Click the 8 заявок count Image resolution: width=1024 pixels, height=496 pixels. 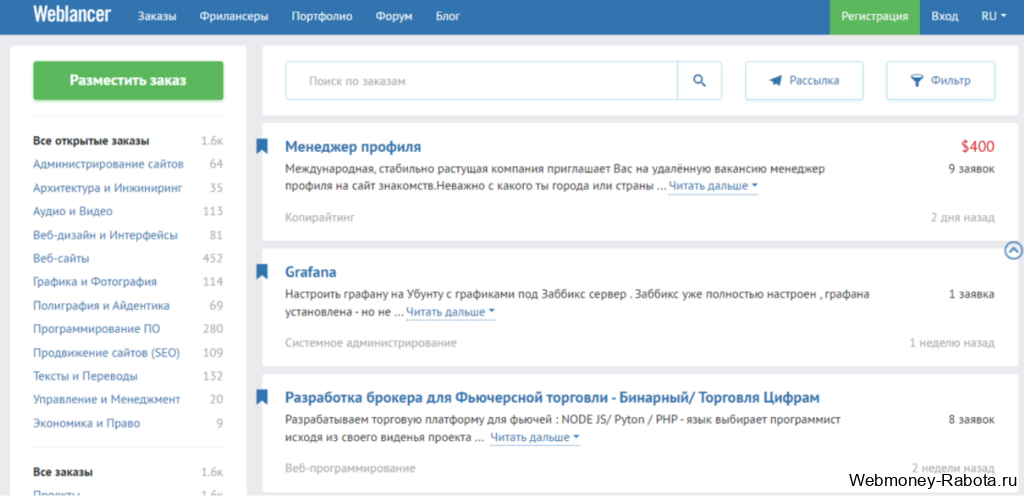972,420
